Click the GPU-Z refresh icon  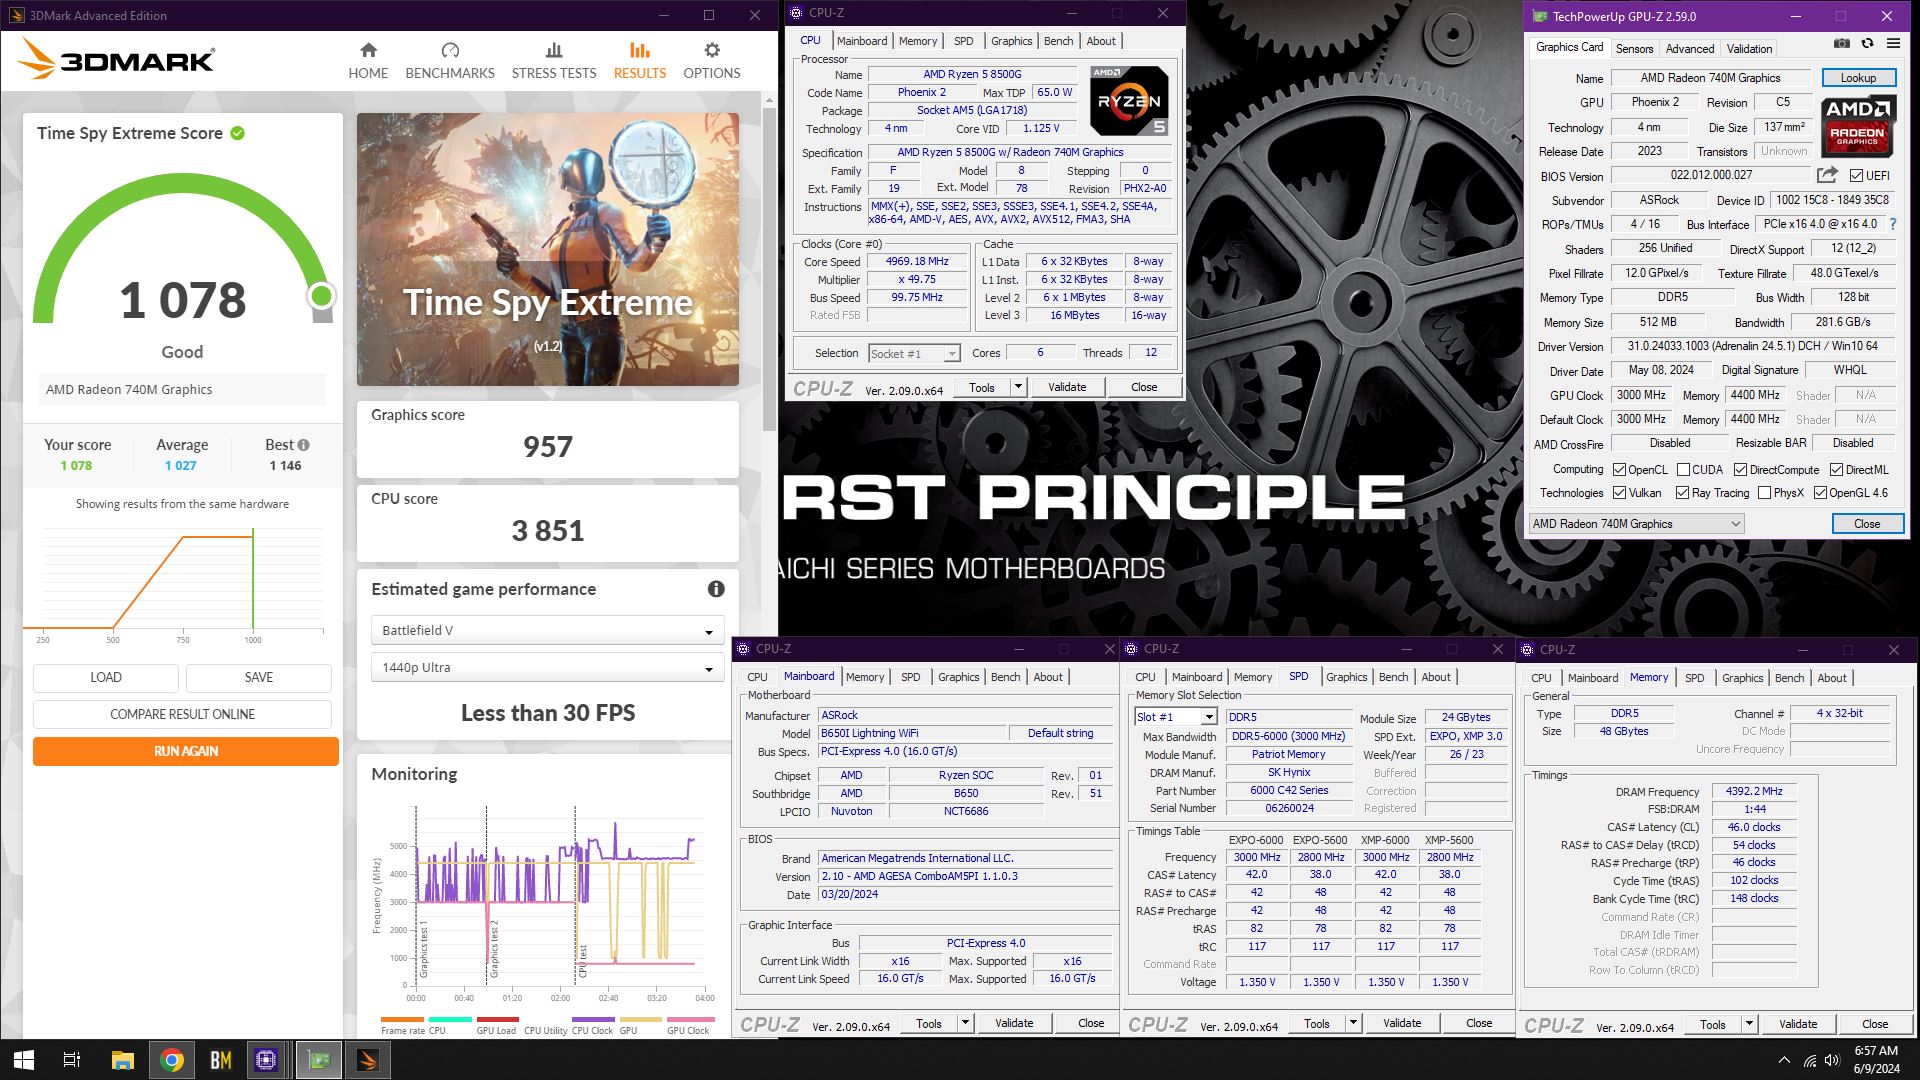coord(1867,44)
